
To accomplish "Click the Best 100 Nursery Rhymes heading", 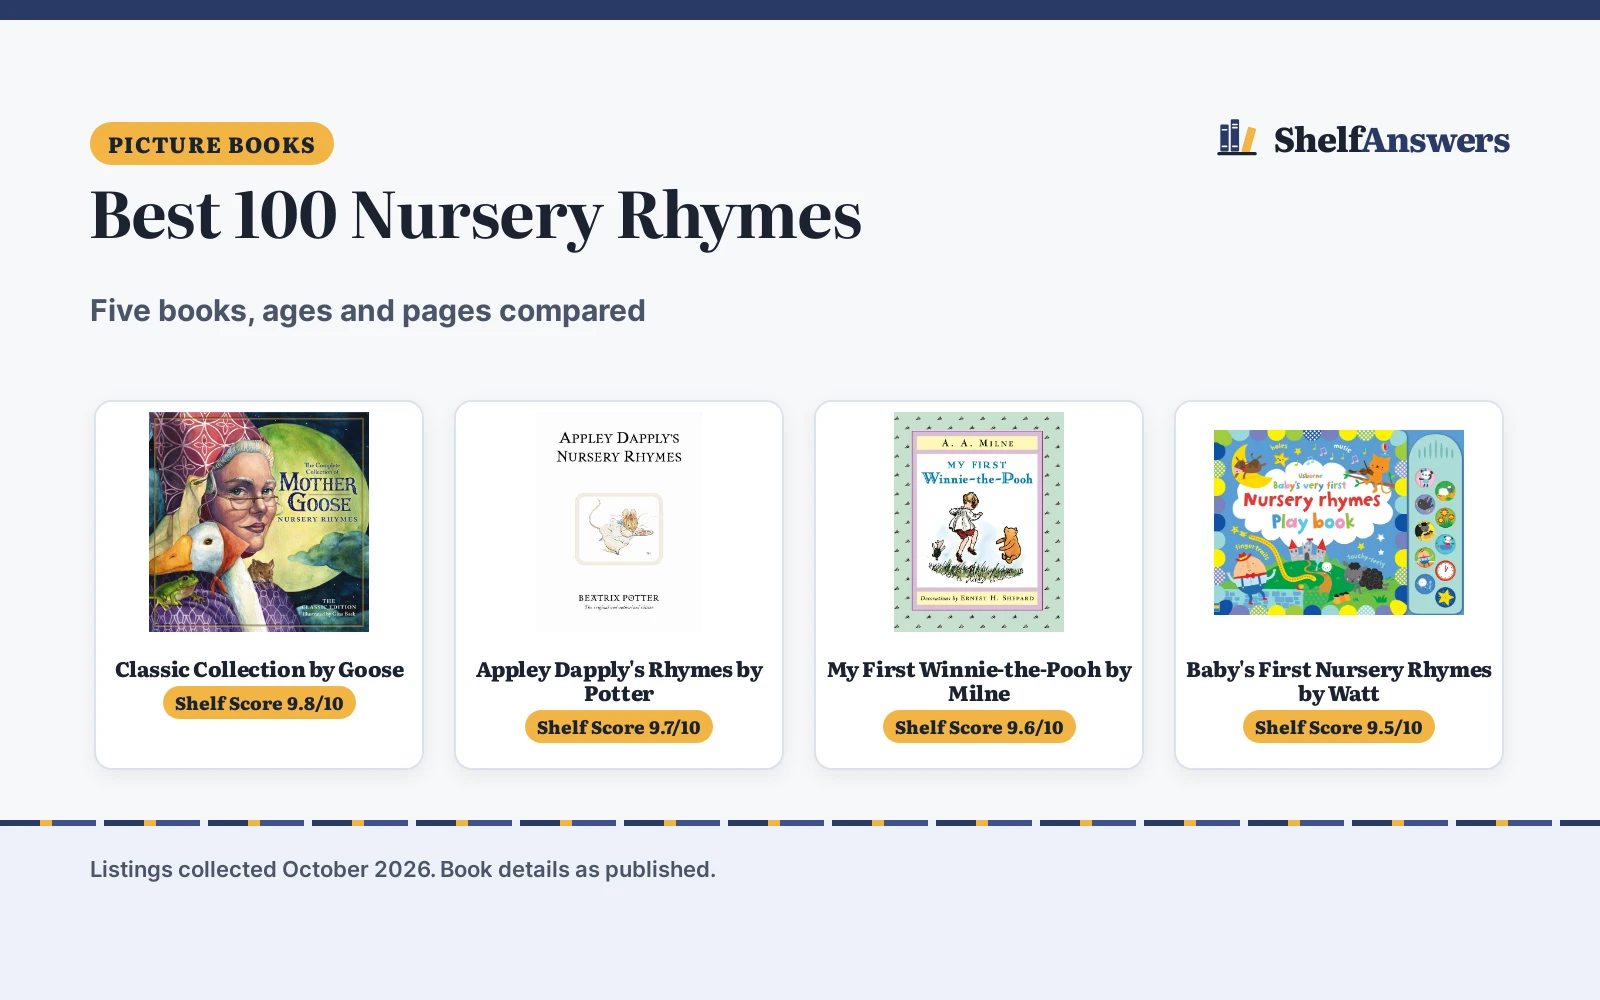I will [476, 216].
